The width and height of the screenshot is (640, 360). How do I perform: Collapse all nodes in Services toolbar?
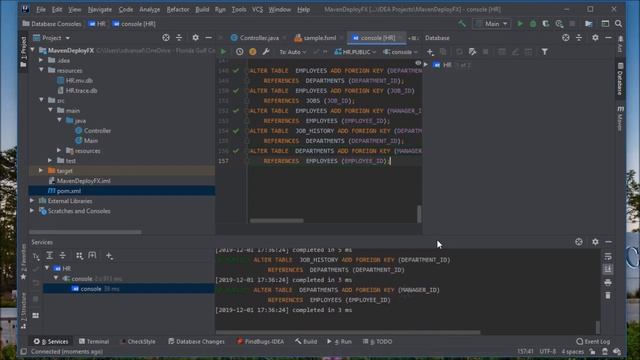(x=63, y=256)
